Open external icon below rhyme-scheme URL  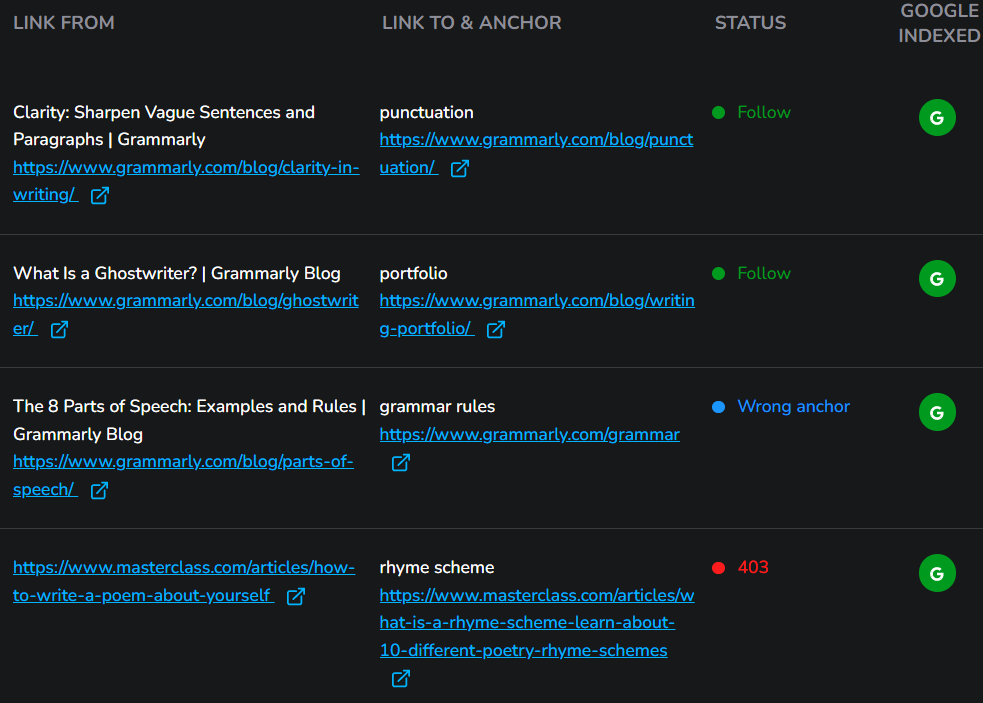401,679
